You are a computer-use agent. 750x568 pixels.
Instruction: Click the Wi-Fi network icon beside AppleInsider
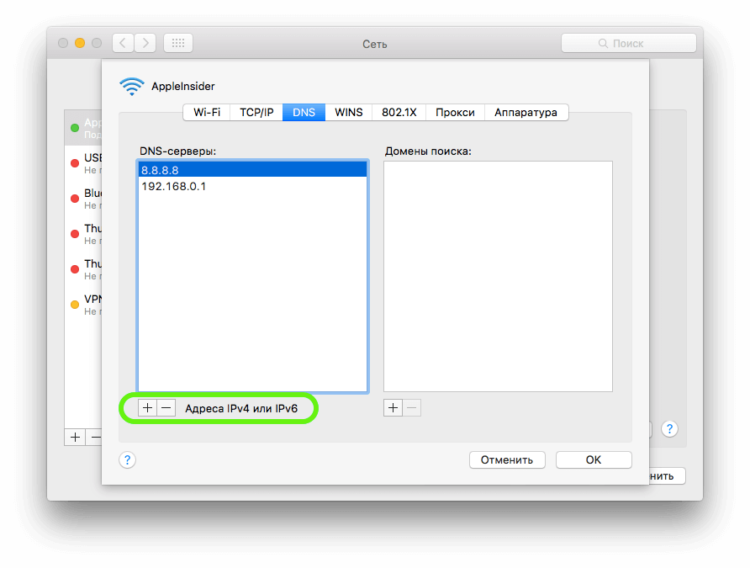click(132, 87)
